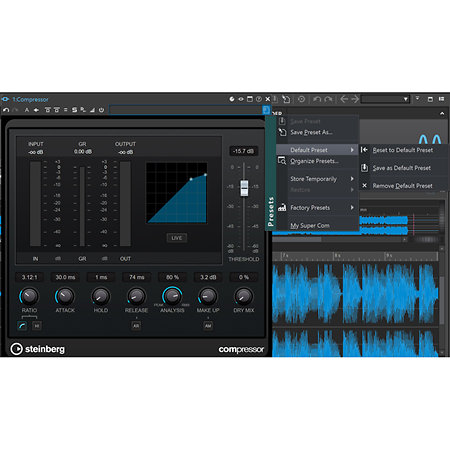Click the undo arrow in the plugin toolbar
Viewport: 450px width, 450px height.
(6, 110)
